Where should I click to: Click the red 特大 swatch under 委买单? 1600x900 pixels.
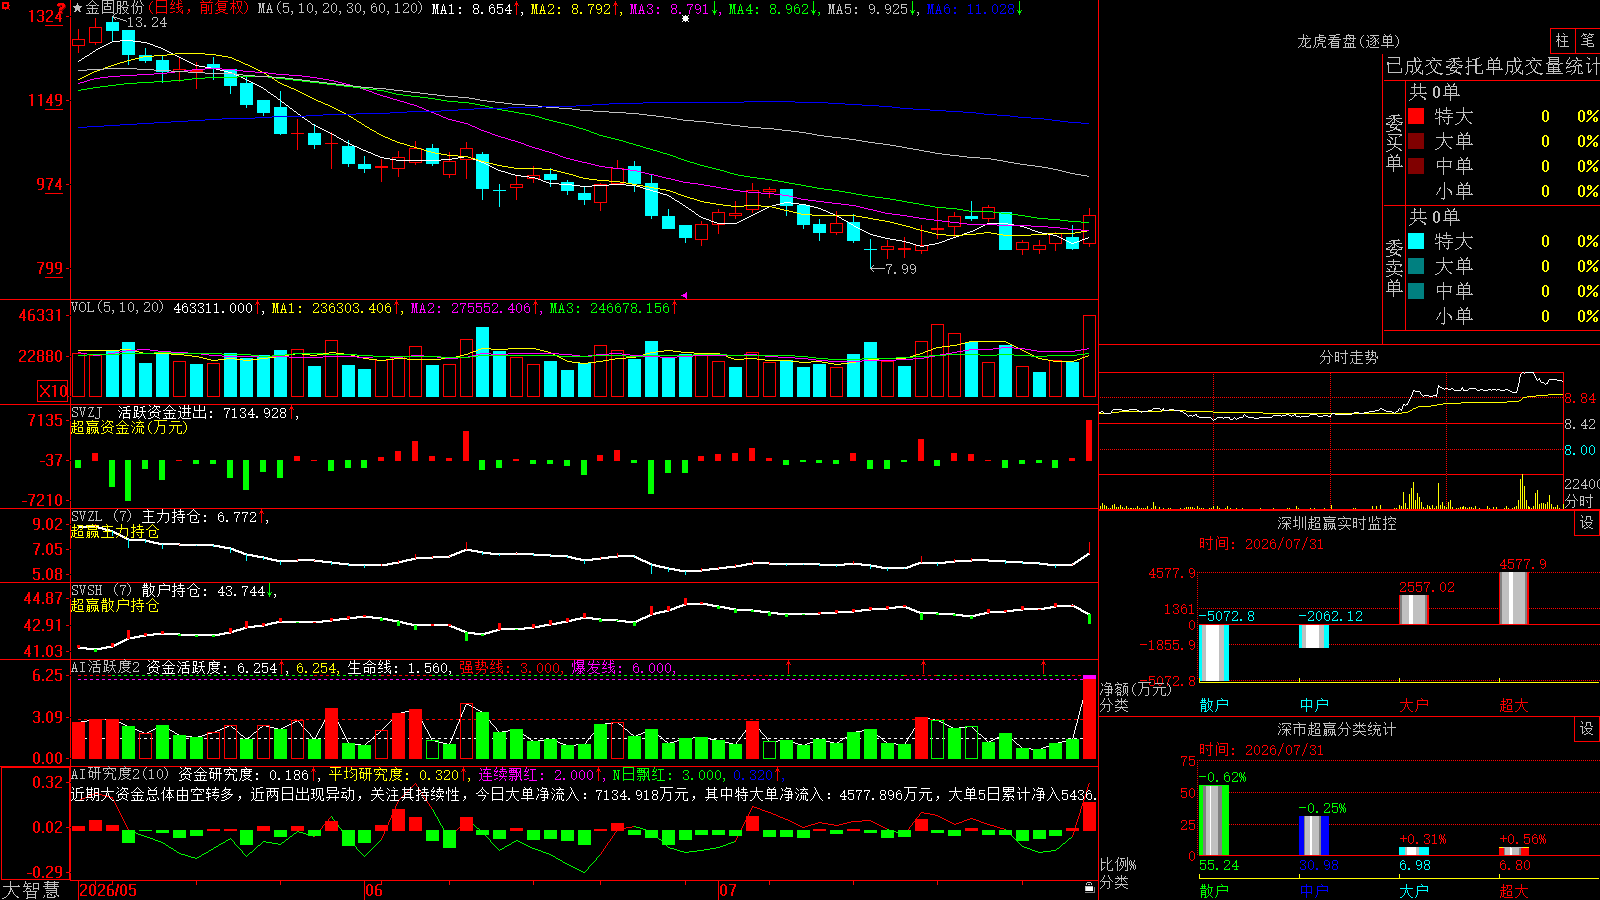click(1416, 116)
